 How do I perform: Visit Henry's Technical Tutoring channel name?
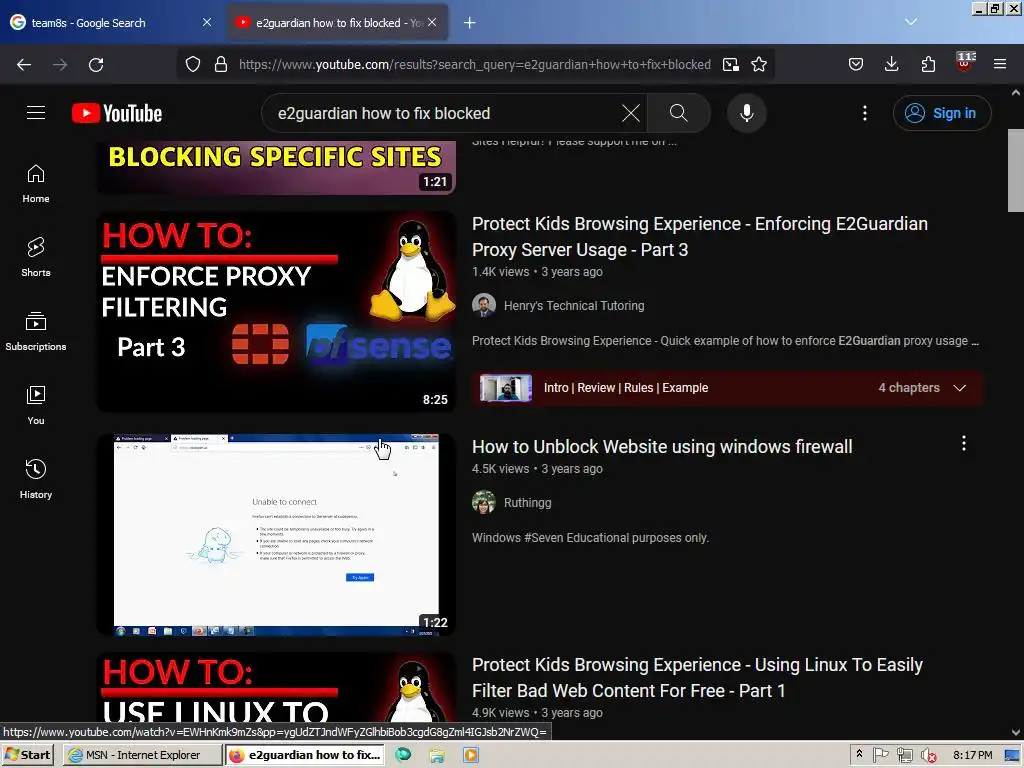click(574, 306)
